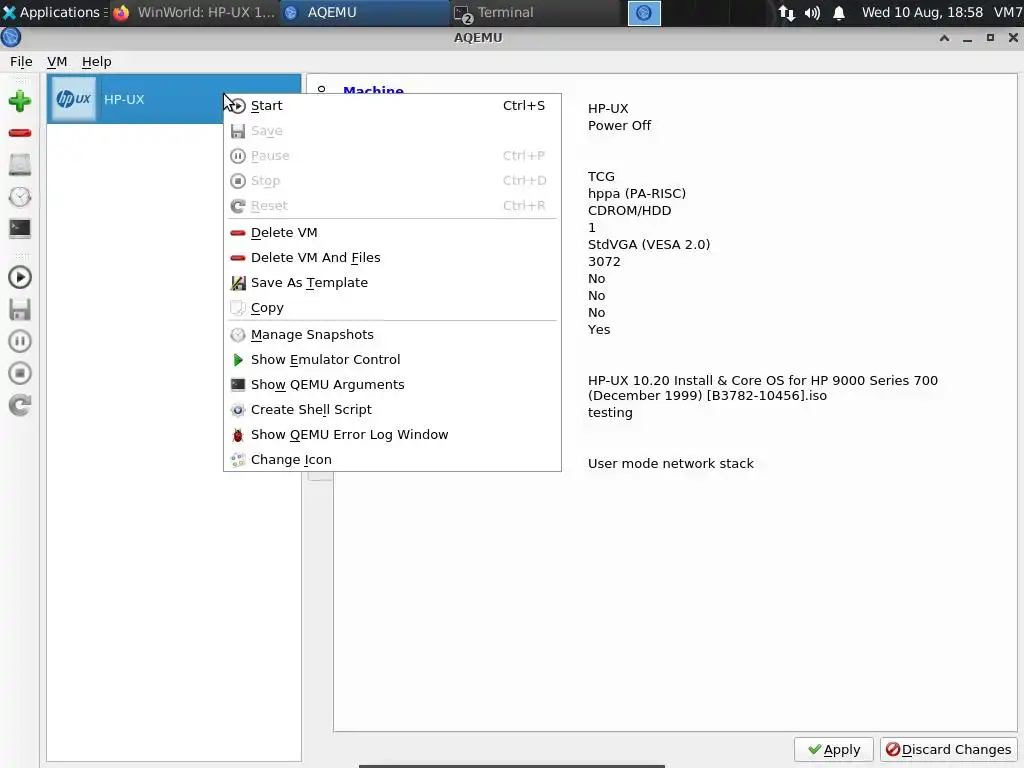
Task: Select Change Icon menu entry
Action: tap(392, 460)
